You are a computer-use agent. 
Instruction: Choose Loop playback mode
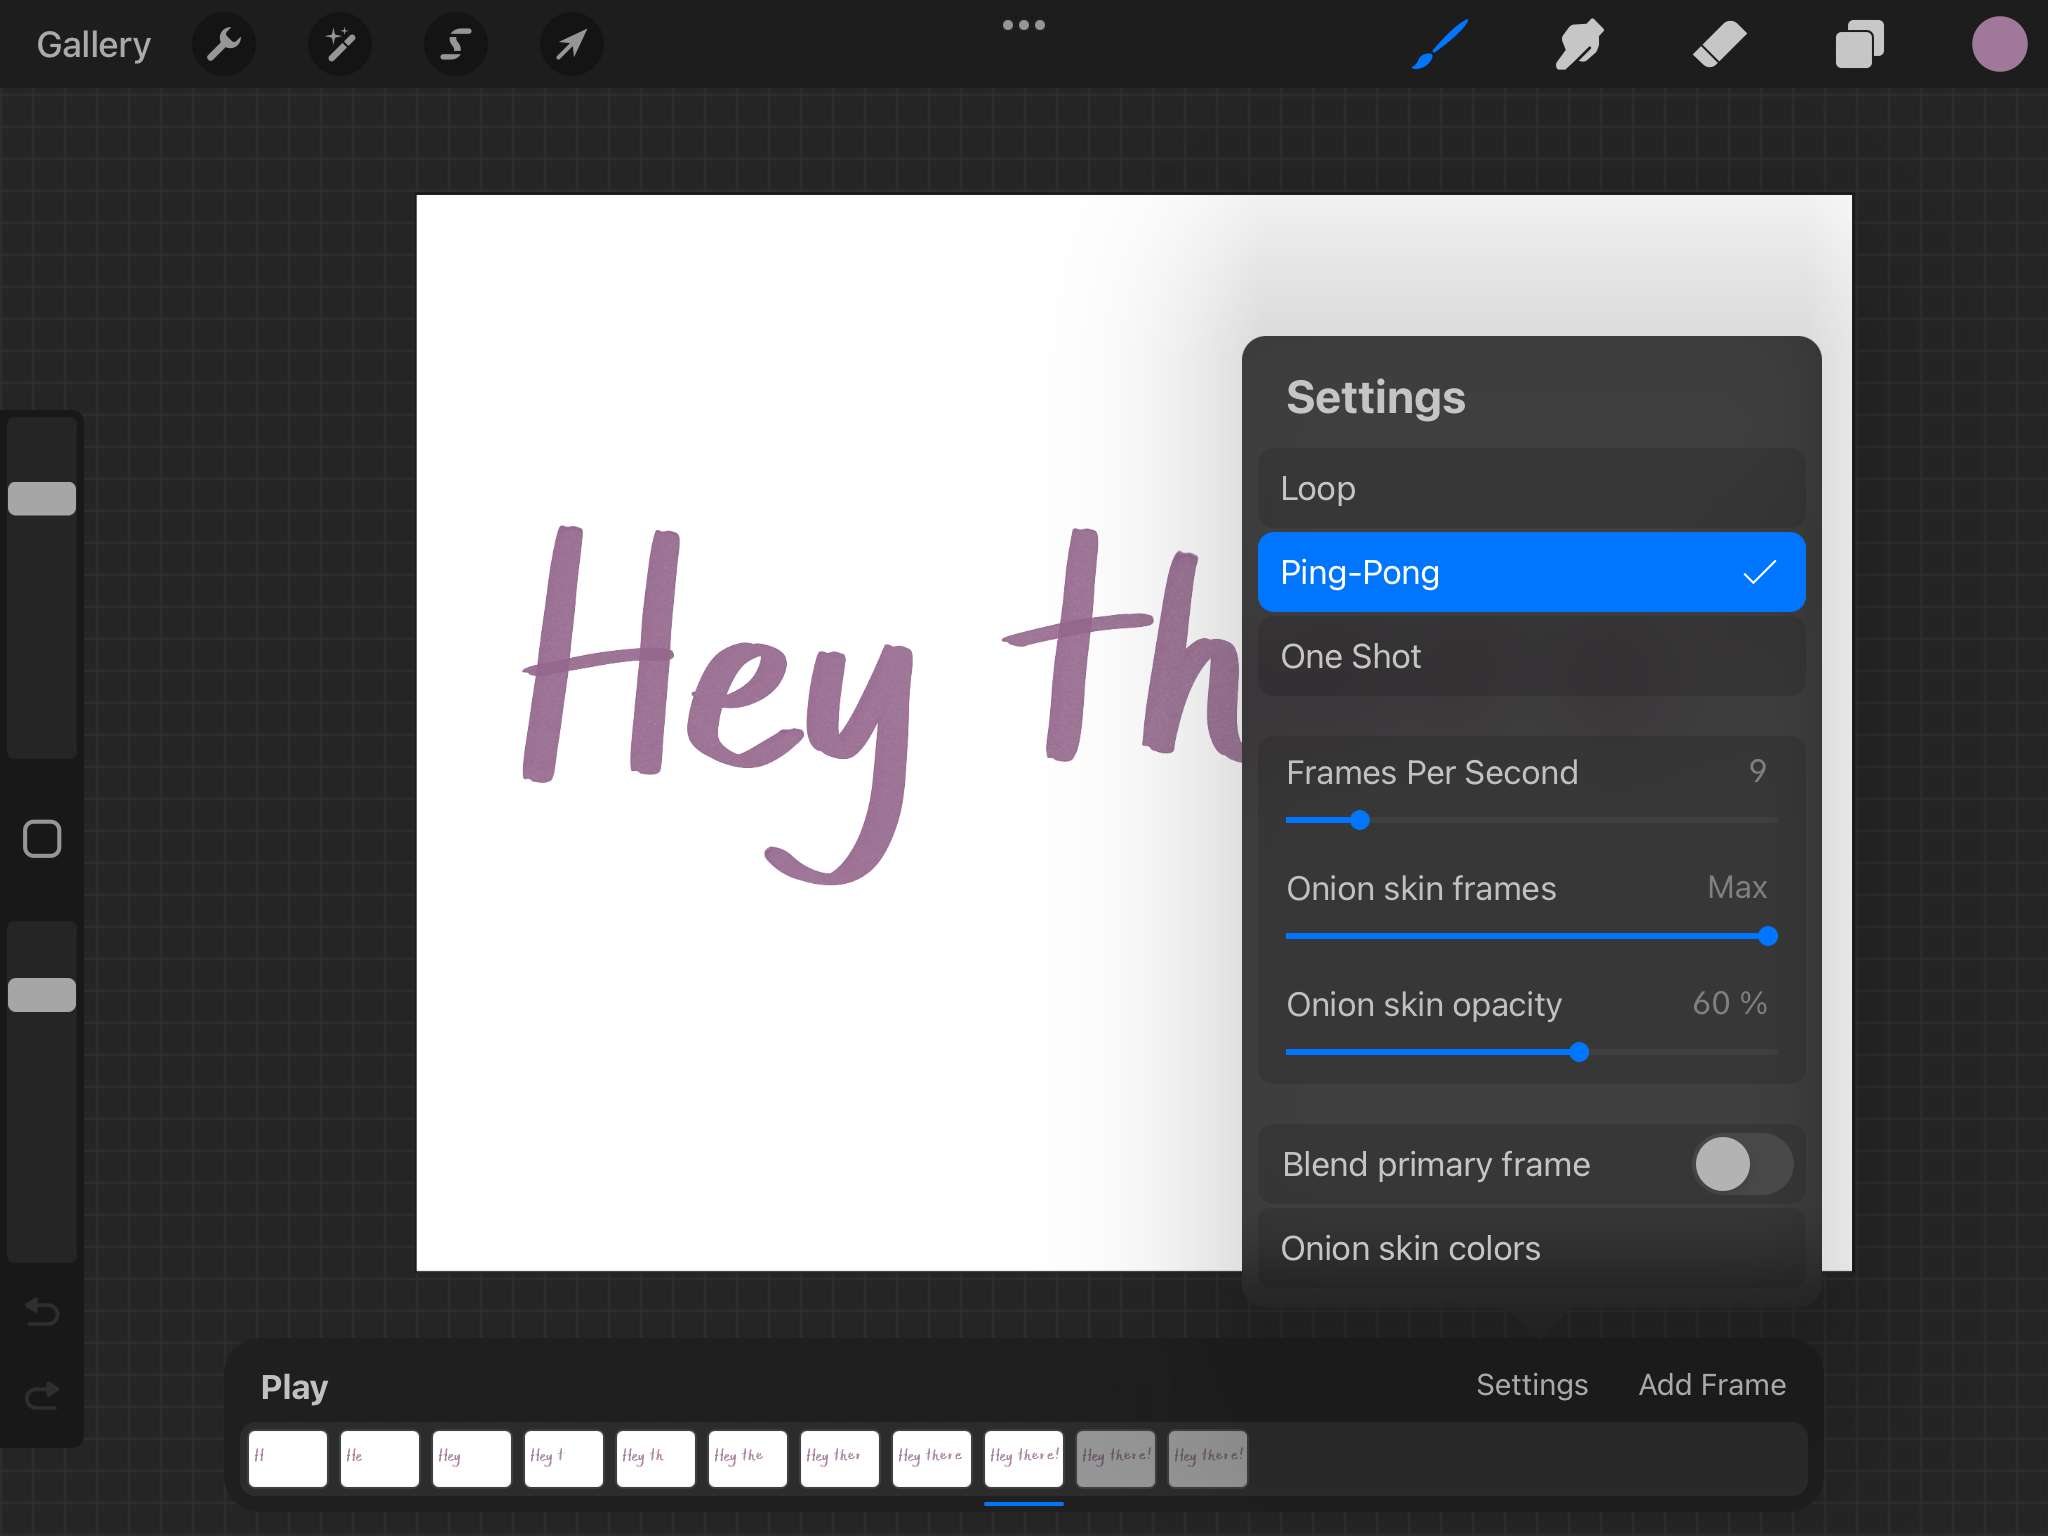1531,488
